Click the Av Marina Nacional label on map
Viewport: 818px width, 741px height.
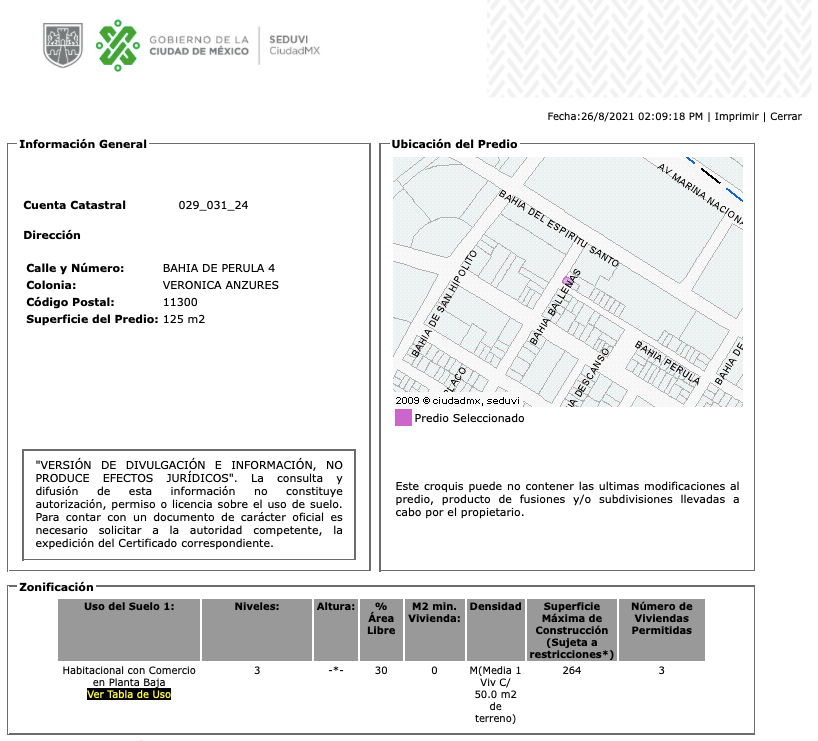tap(700, 194)
